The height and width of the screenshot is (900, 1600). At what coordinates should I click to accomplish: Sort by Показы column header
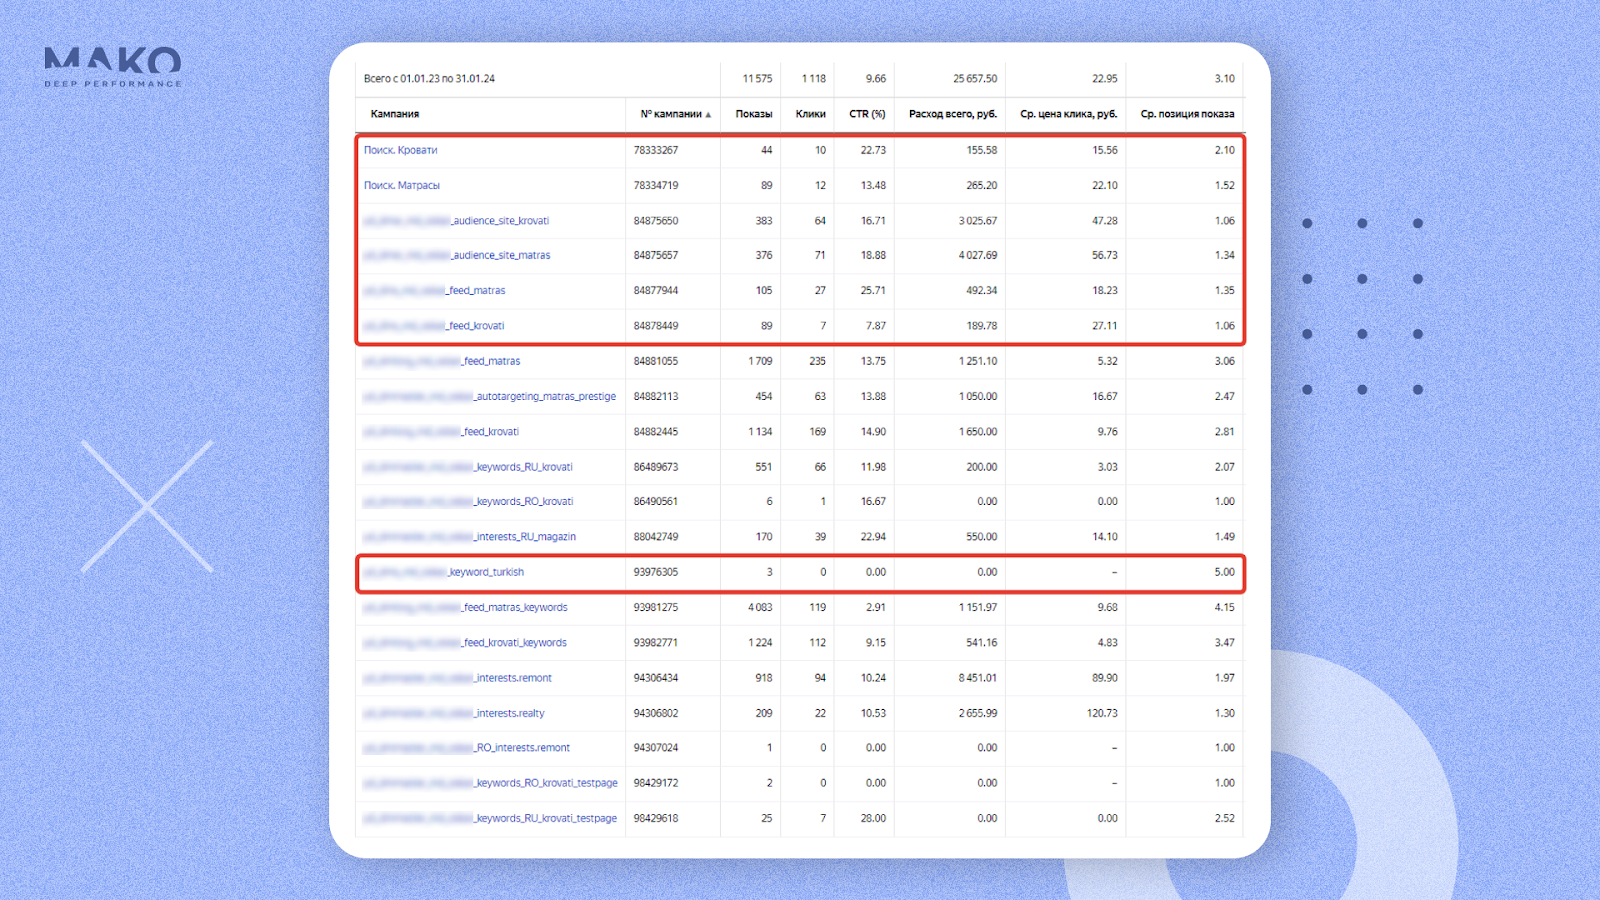pos(754,114)
